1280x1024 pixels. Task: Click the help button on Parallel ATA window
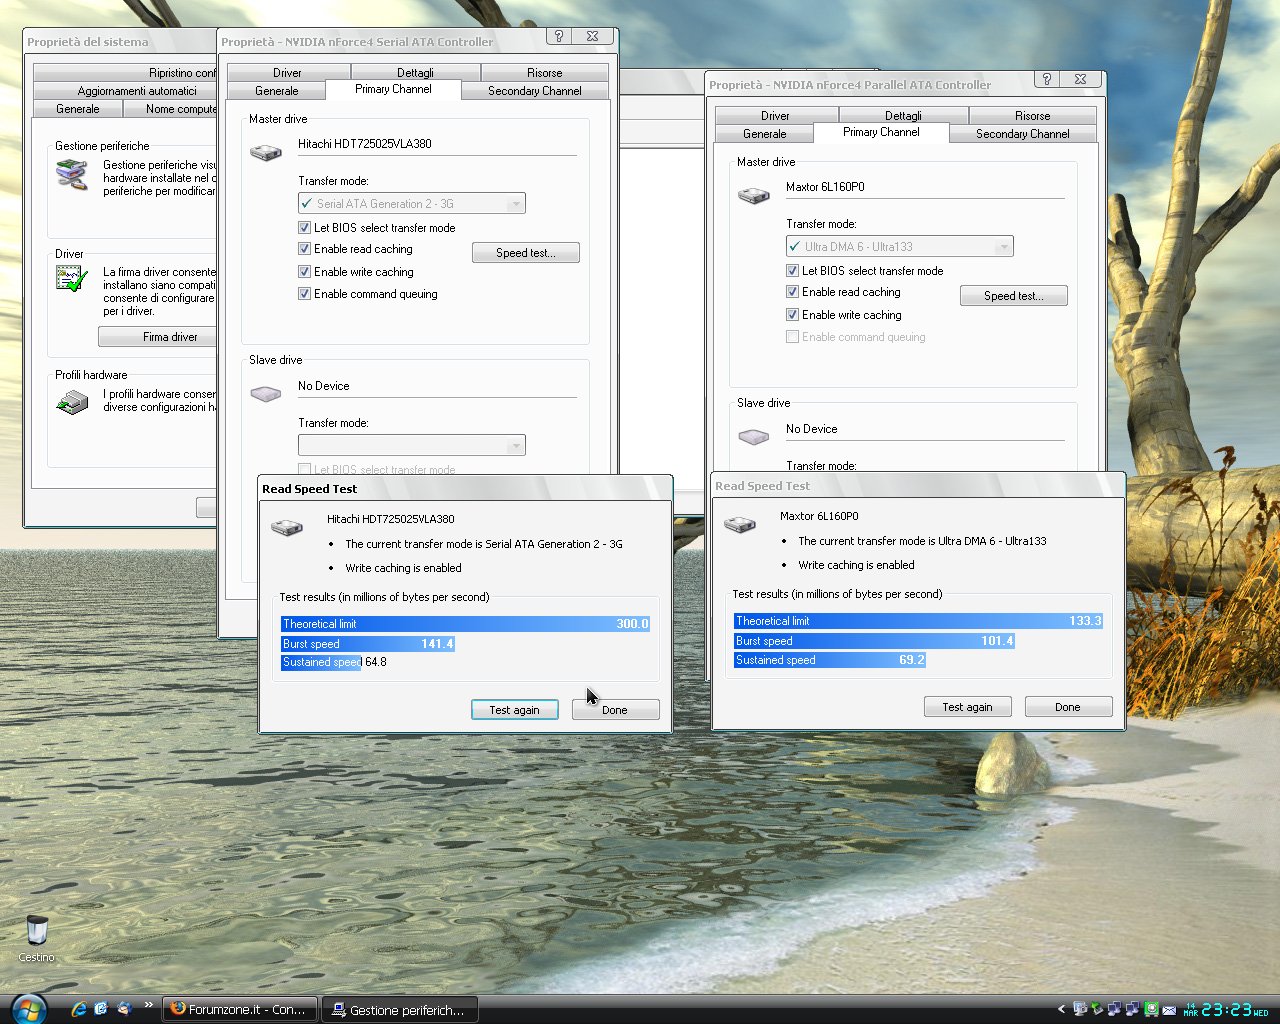(1046, 79)
